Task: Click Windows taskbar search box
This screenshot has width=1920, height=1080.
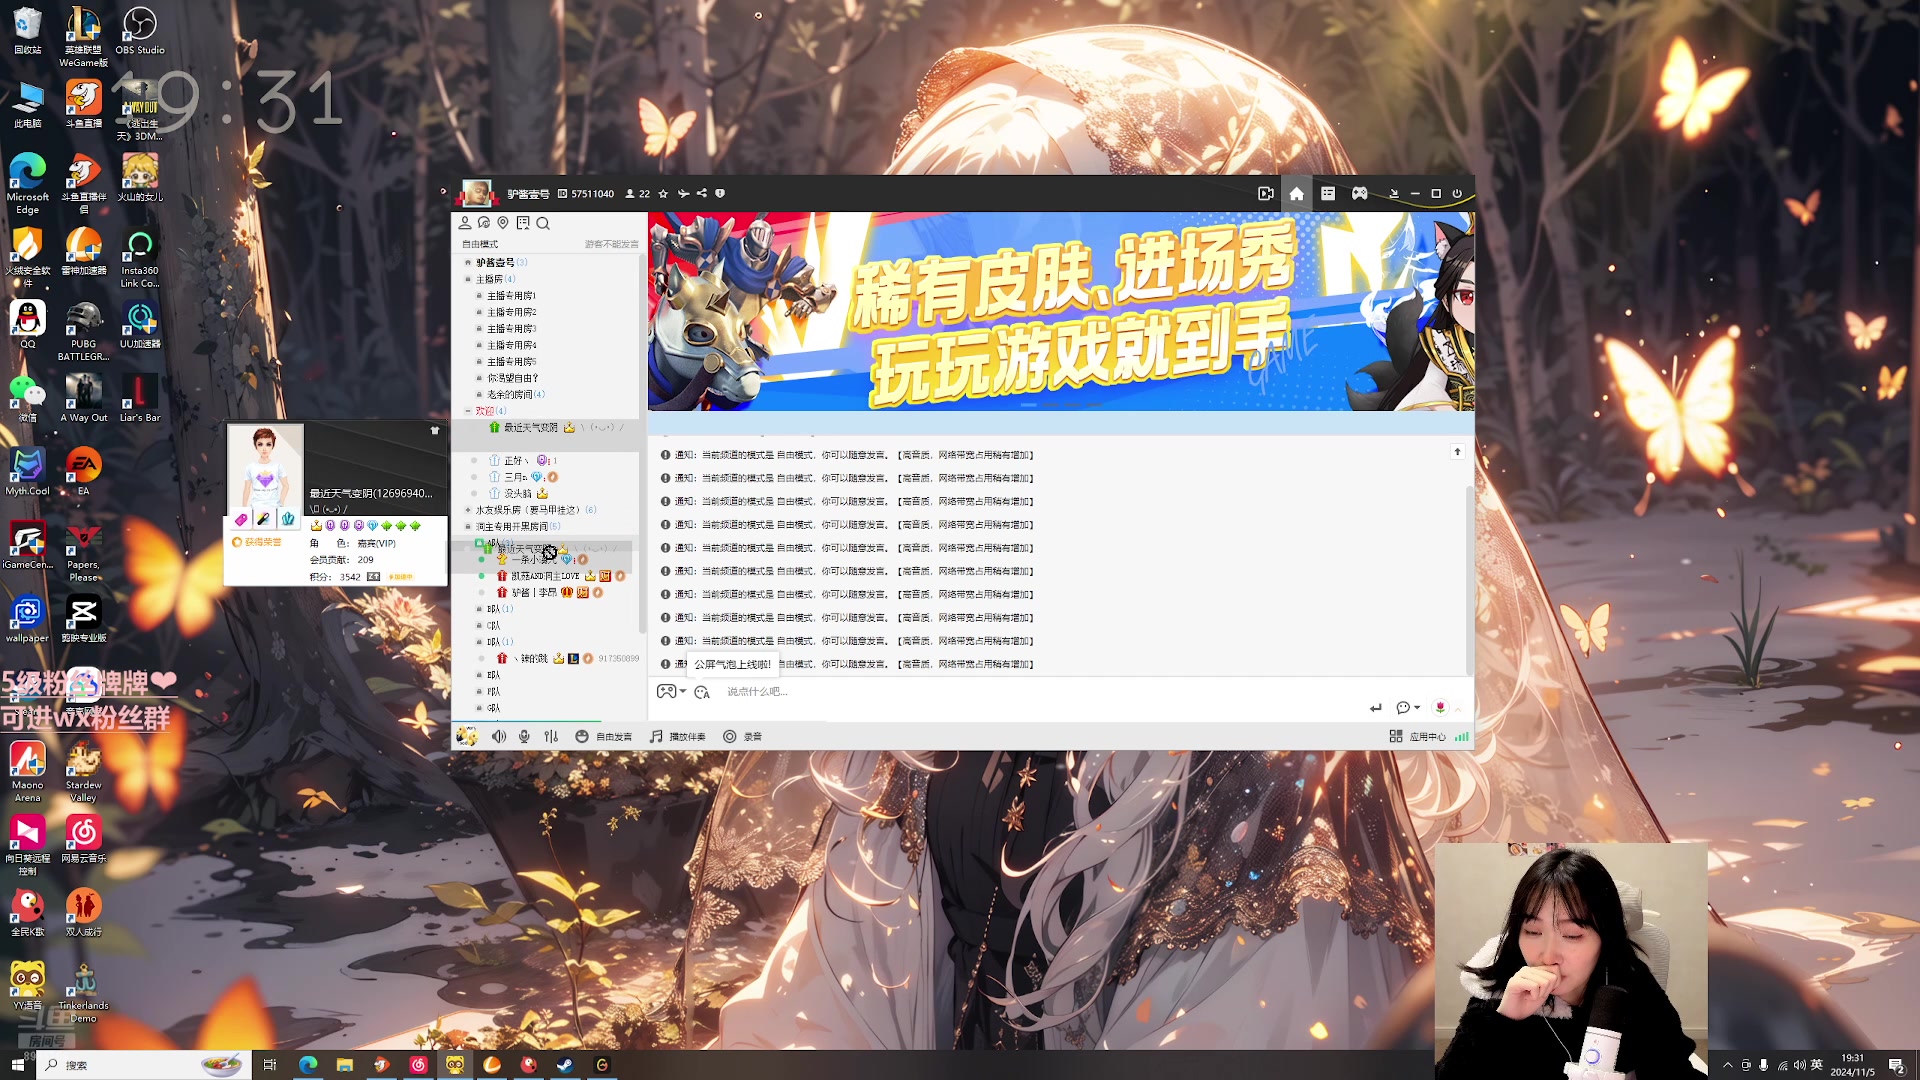Action: (142, 1065)
